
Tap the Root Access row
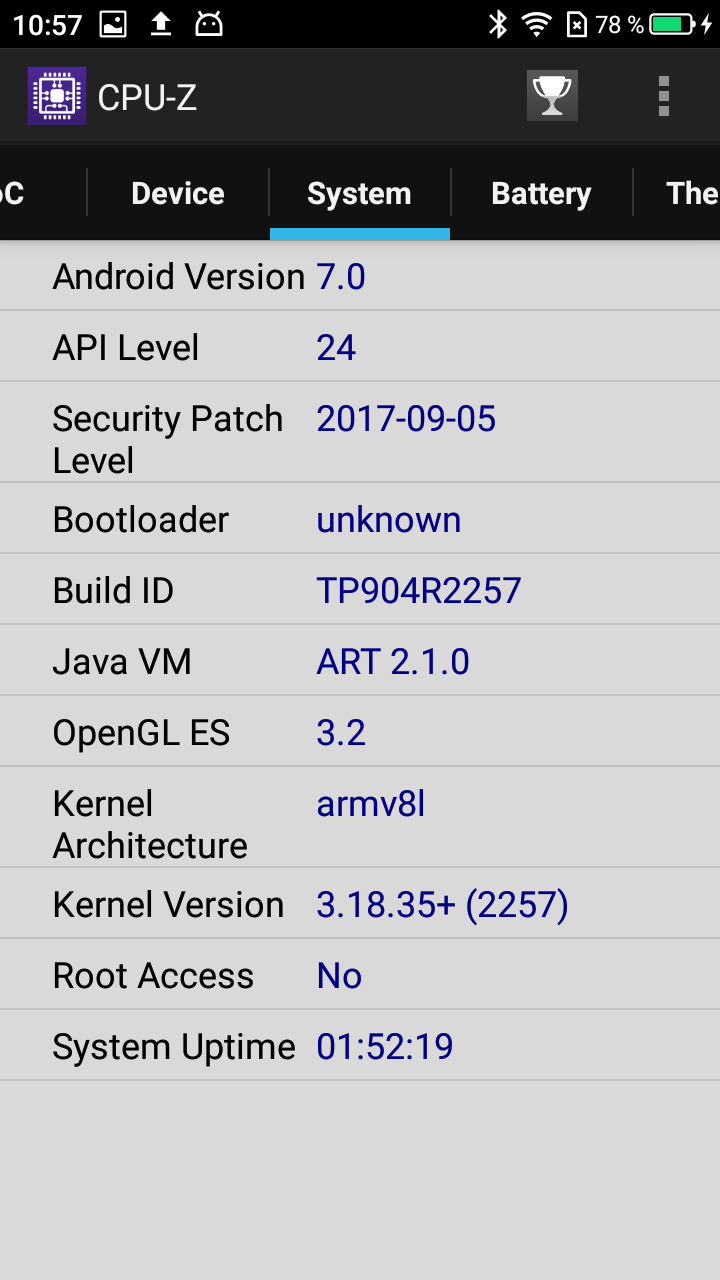360,975
